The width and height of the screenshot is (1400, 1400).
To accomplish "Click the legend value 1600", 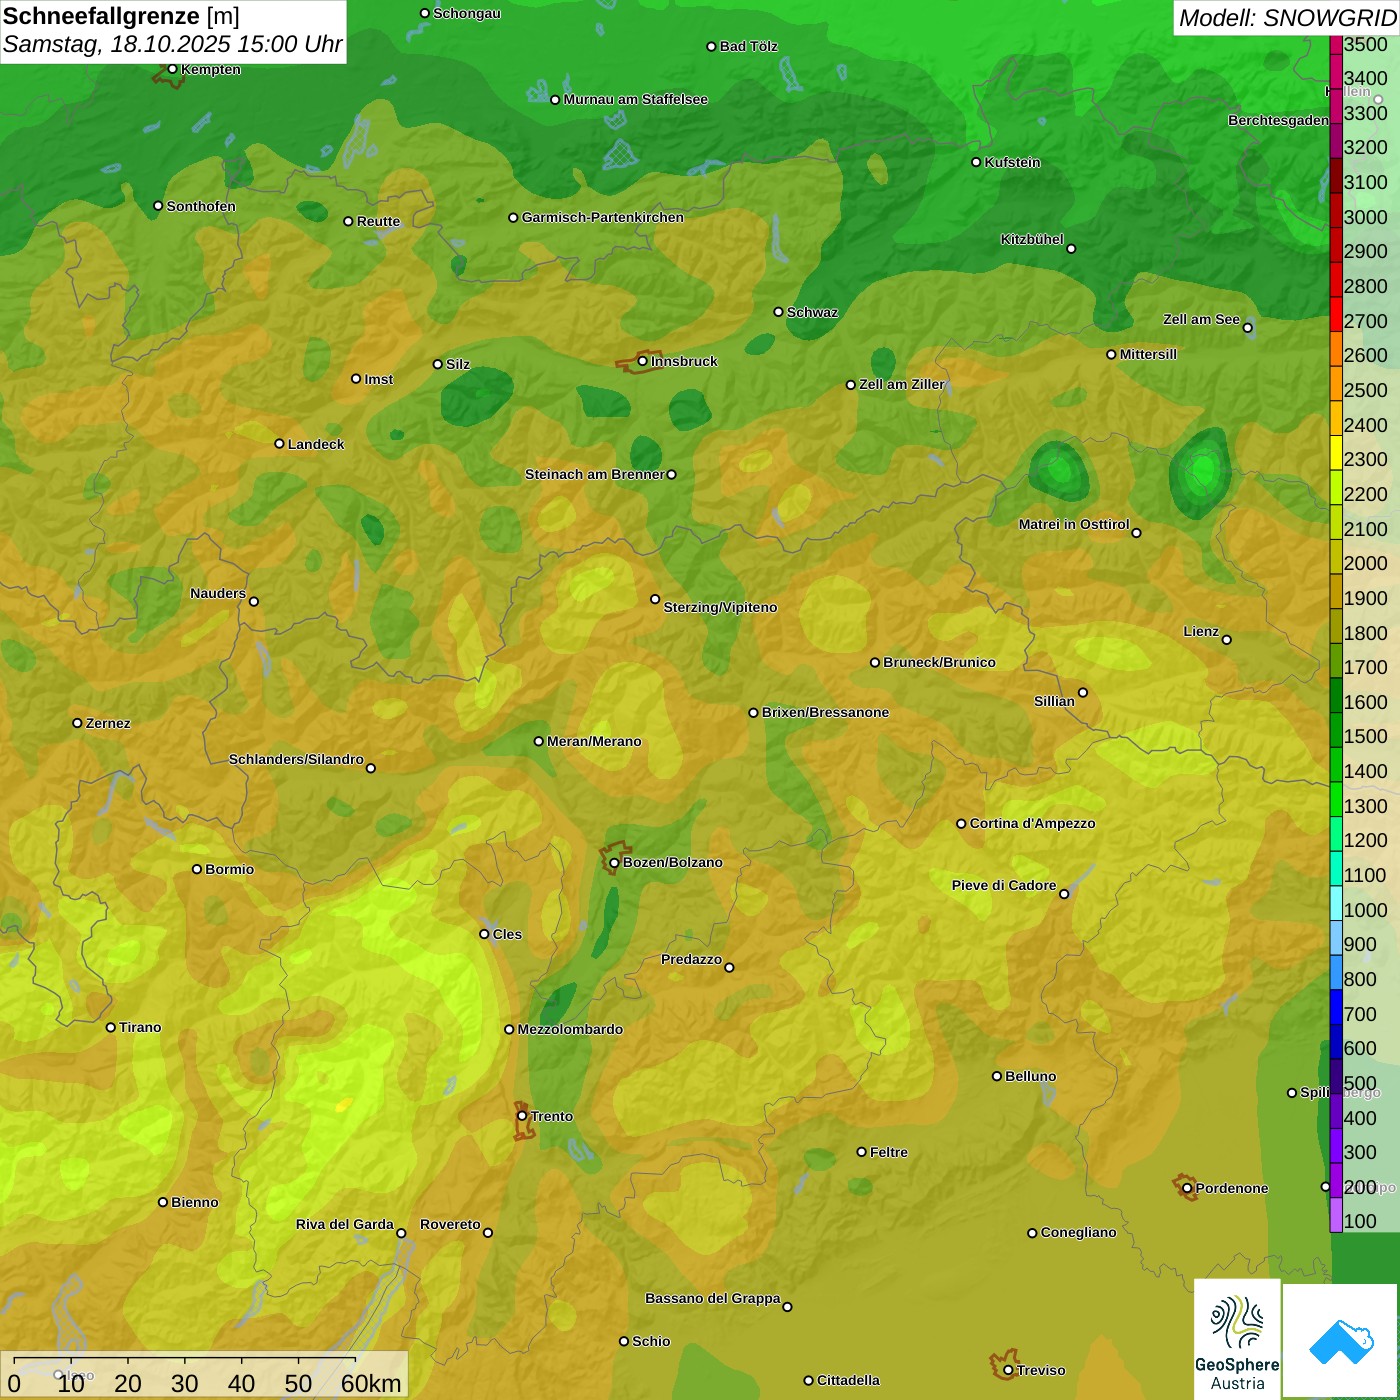I will pos(1366,702).
